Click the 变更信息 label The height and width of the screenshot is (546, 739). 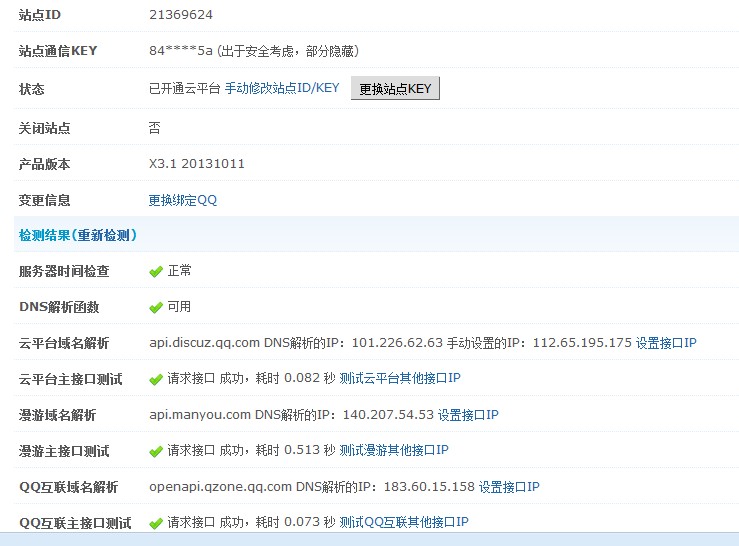coord(44,200)
